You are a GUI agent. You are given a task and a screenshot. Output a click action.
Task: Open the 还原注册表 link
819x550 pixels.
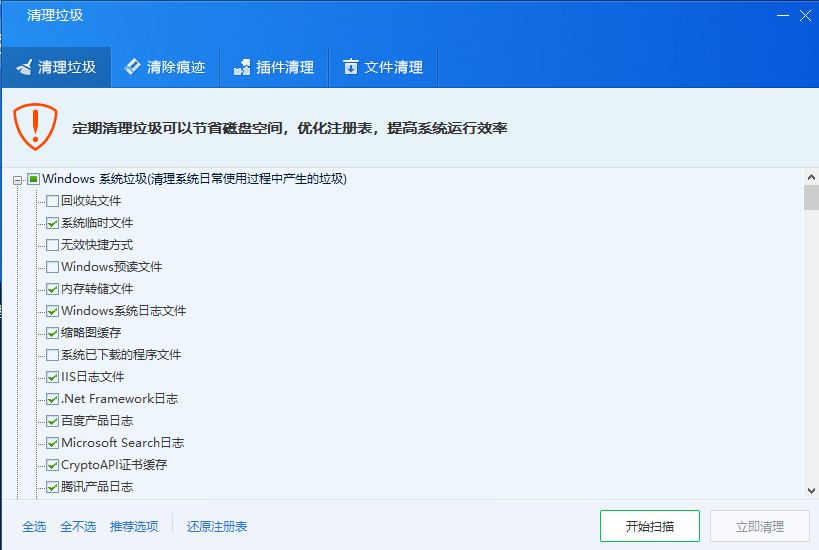tap(217, 526)
